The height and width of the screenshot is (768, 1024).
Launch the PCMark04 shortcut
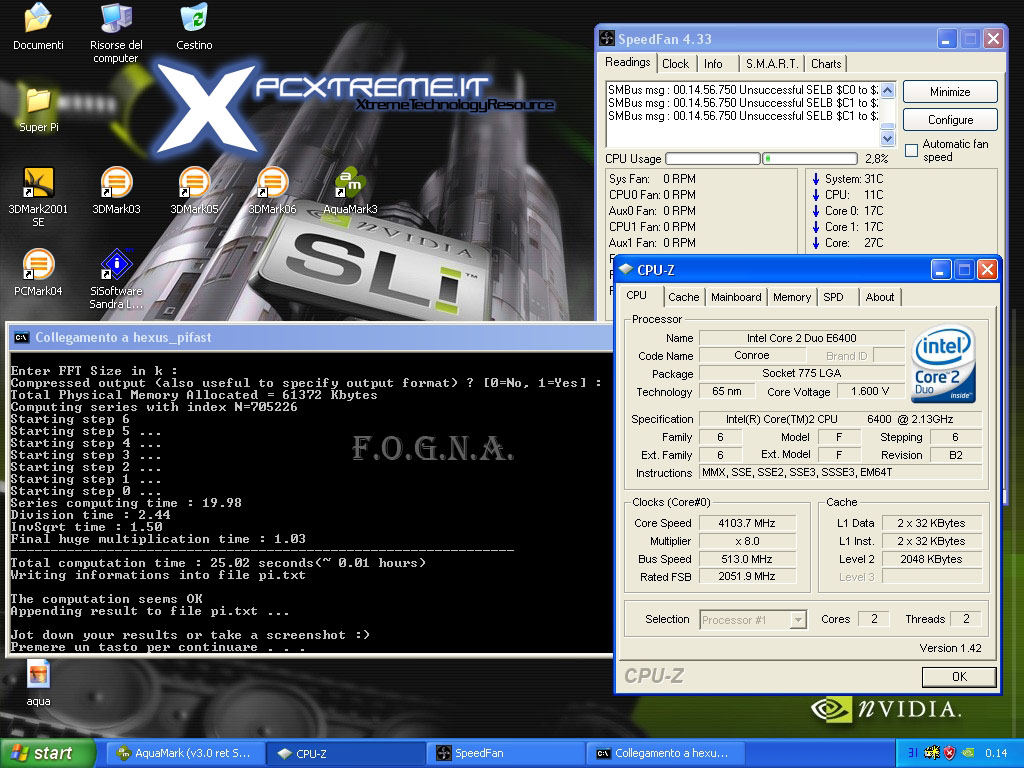39,272
